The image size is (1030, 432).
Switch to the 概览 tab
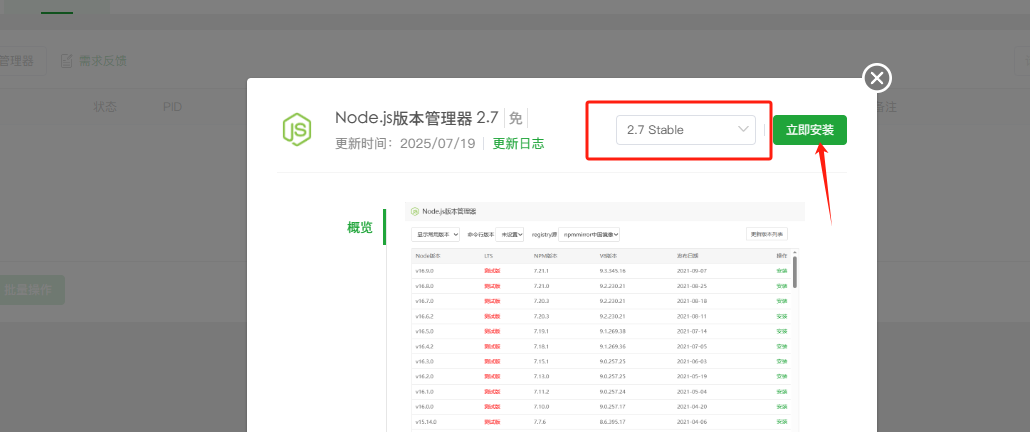pyautogui.click(x=360, y=228)
